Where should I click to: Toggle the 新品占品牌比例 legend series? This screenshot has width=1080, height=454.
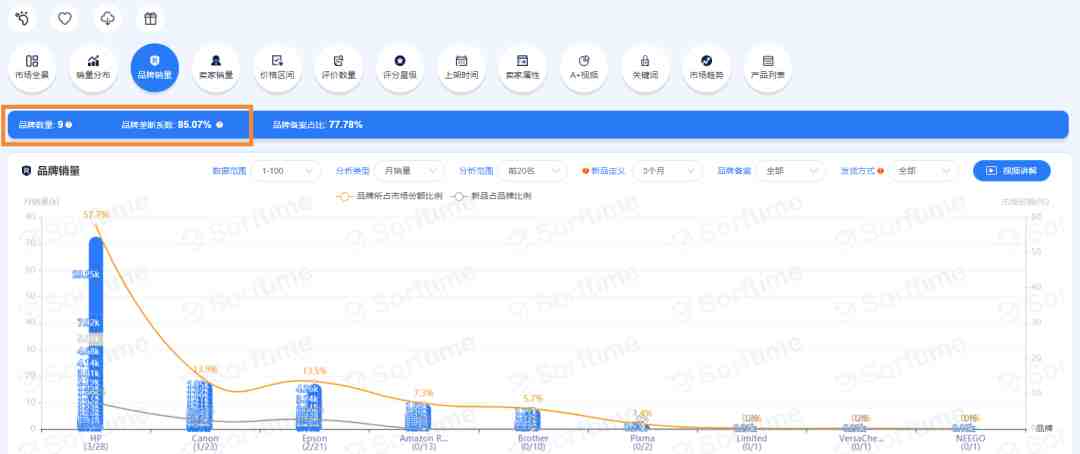coord(492,196)
